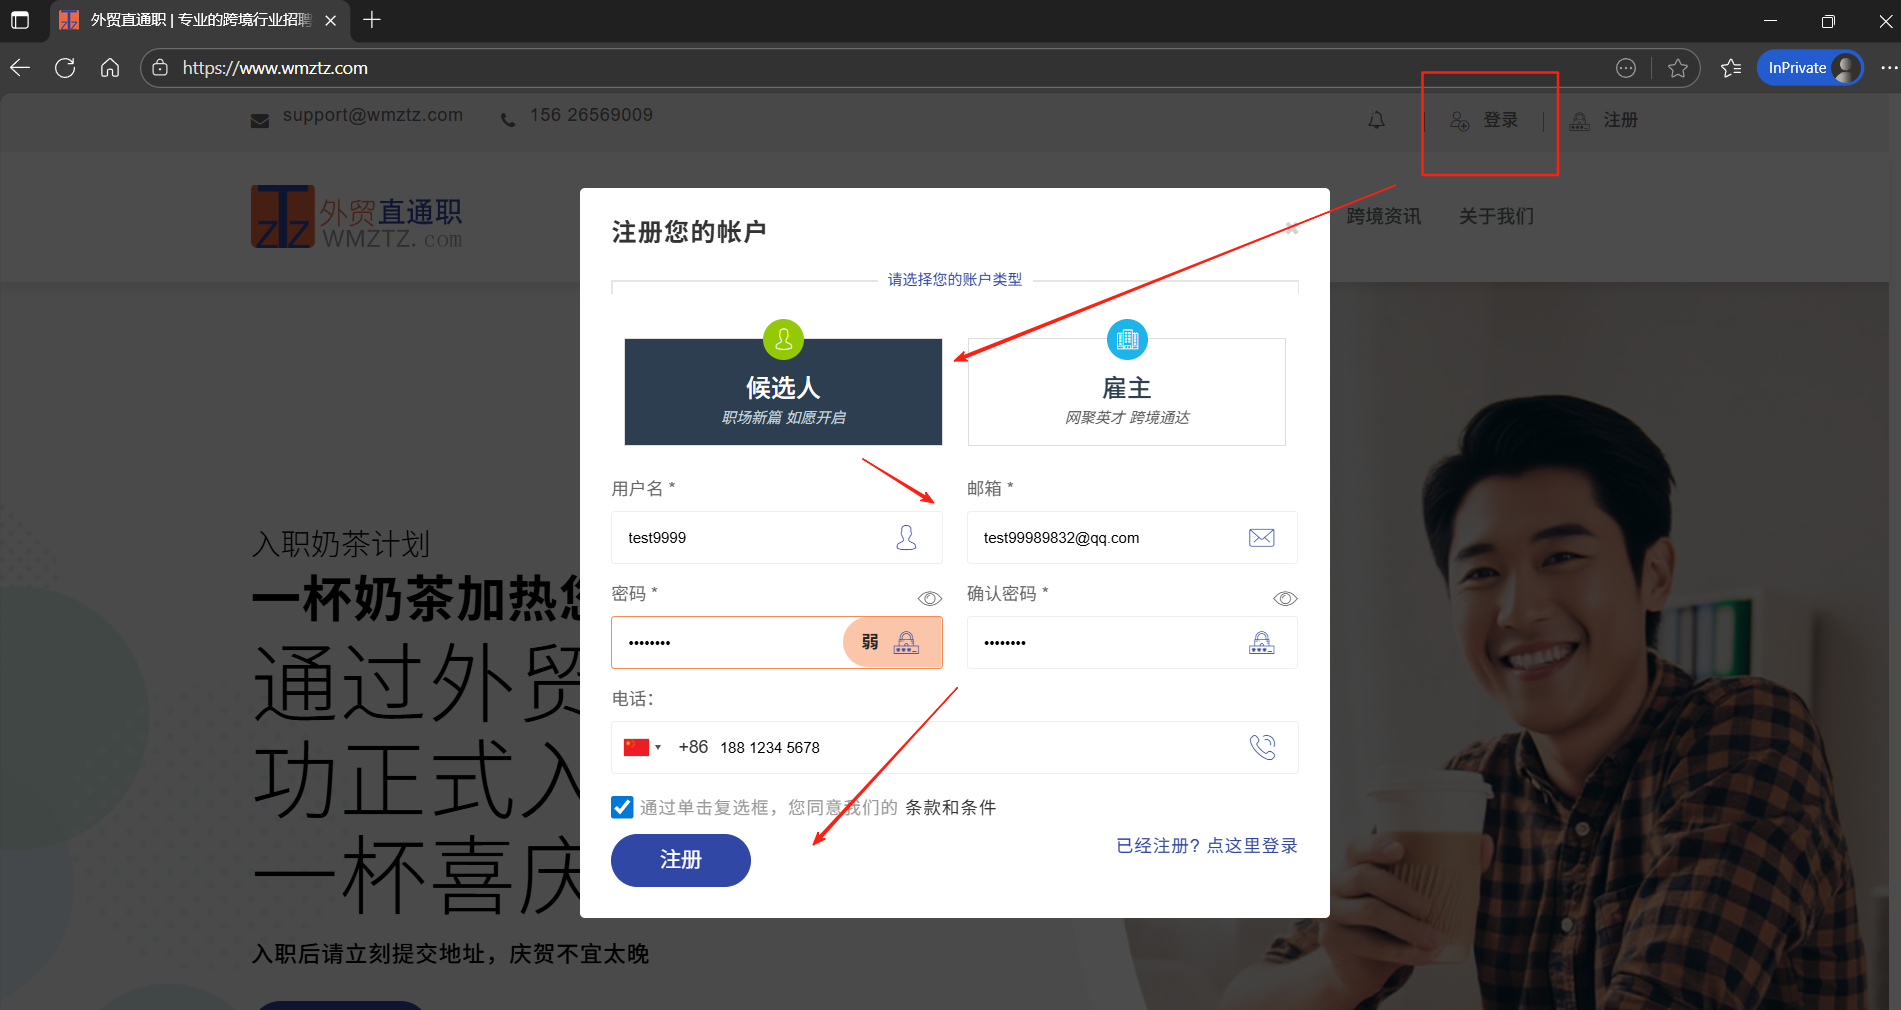Screen dimensions: 1901x1010
Task: Click the 登录 login link
Action: [x=1484, y=120]
